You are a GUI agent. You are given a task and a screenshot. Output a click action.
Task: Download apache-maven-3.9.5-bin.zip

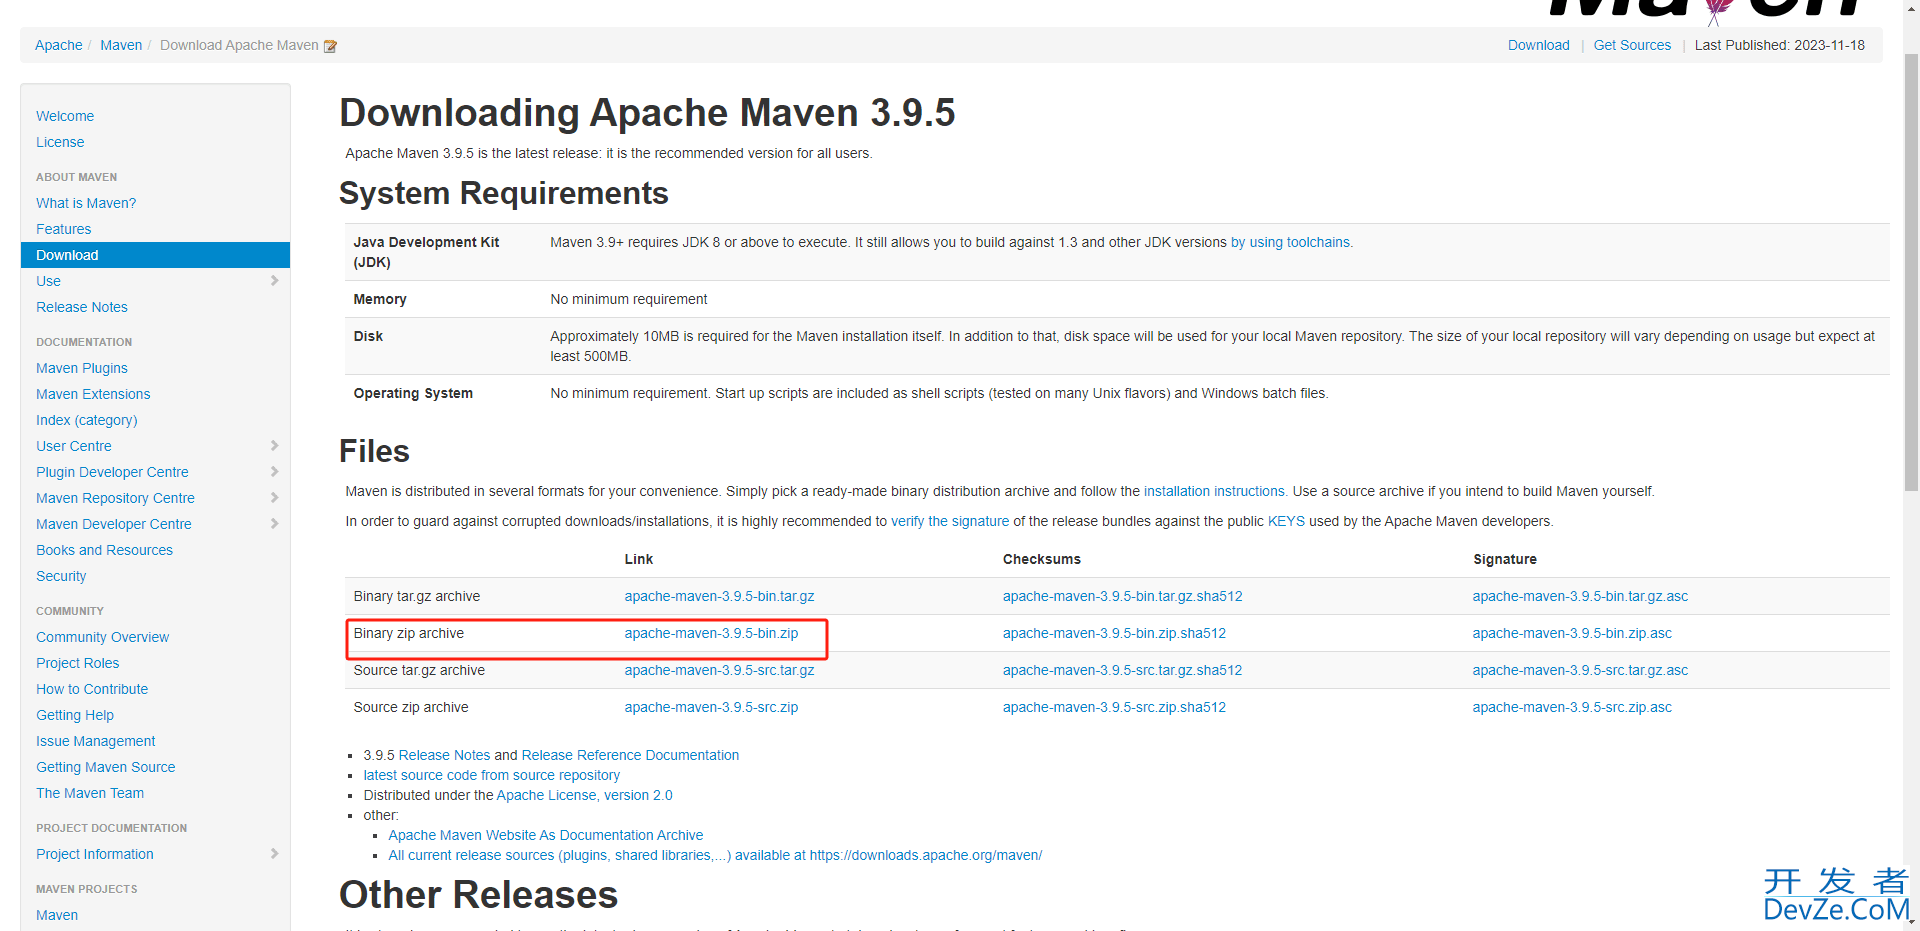coord(711,633)
